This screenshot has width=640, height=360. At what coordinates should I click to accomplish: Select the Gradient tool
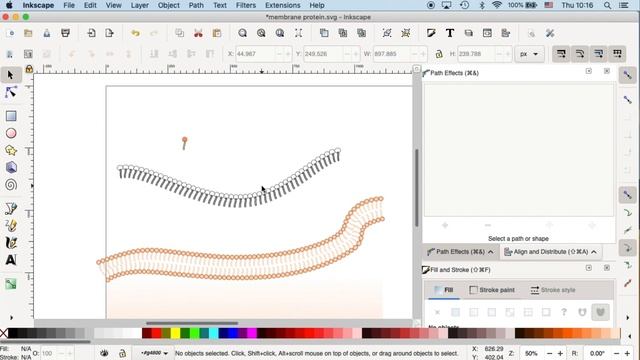[11, 284]
